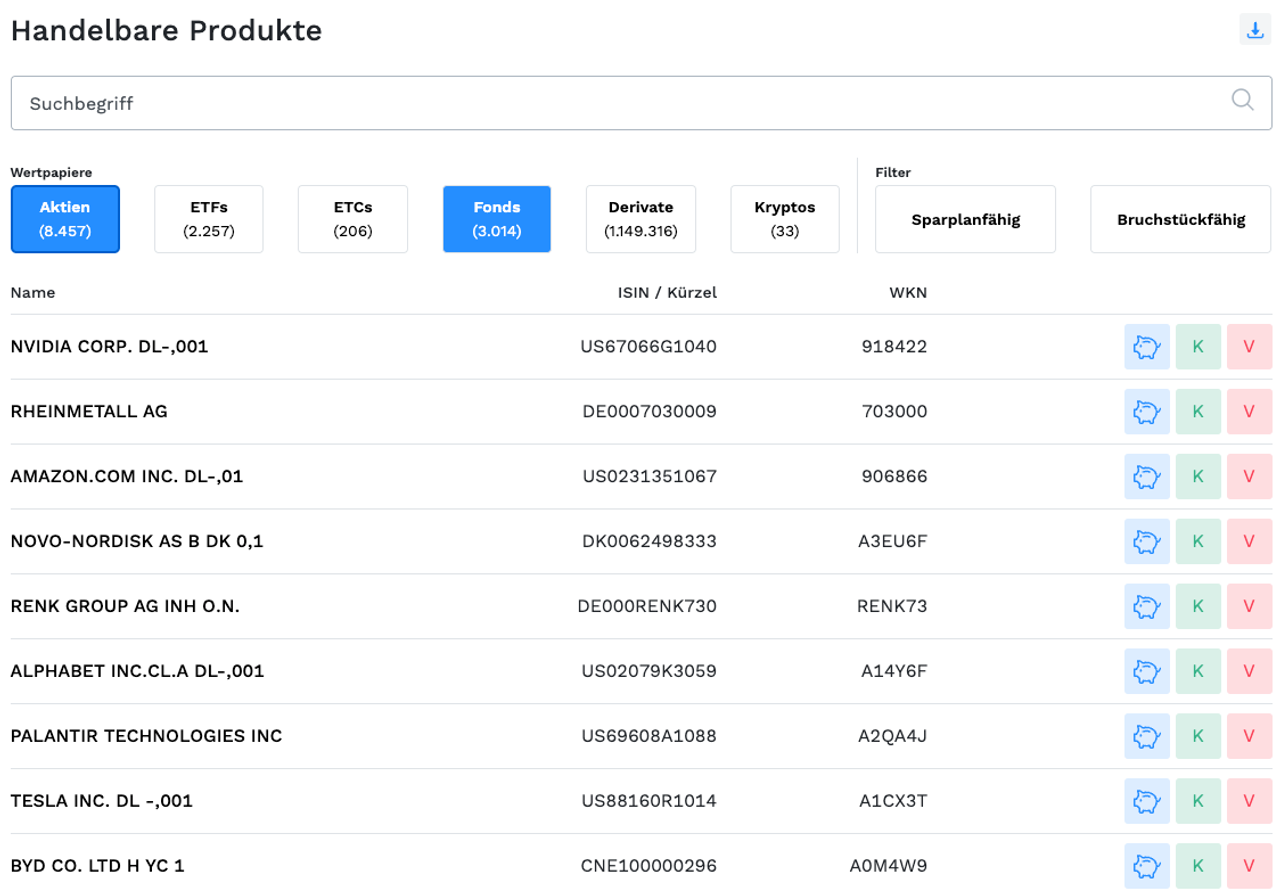Viewport: 1280px width, 896px height.
Task: Select the RHEINMETALL AG row name
Action: [x=89, y=412]
